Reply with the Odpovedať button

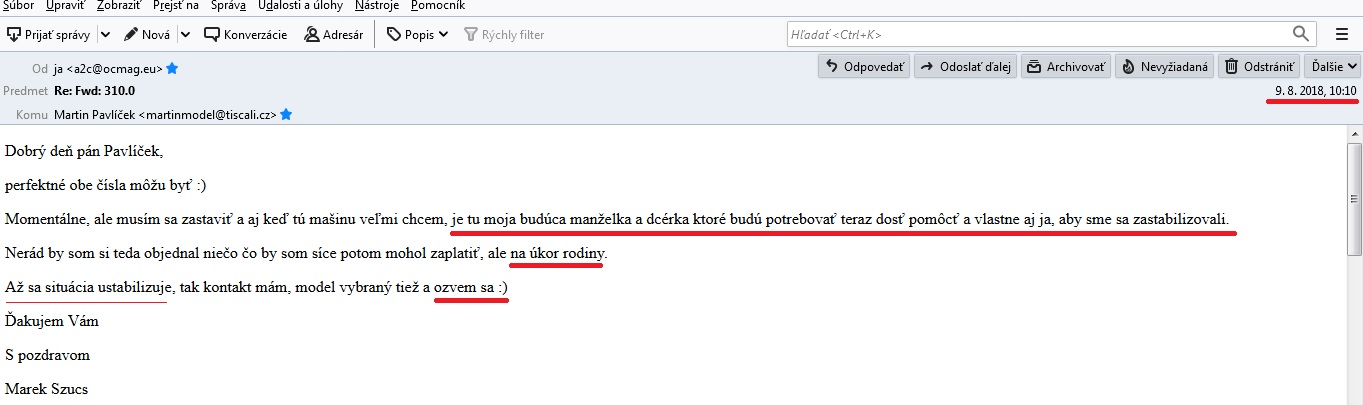click(864, 67)
